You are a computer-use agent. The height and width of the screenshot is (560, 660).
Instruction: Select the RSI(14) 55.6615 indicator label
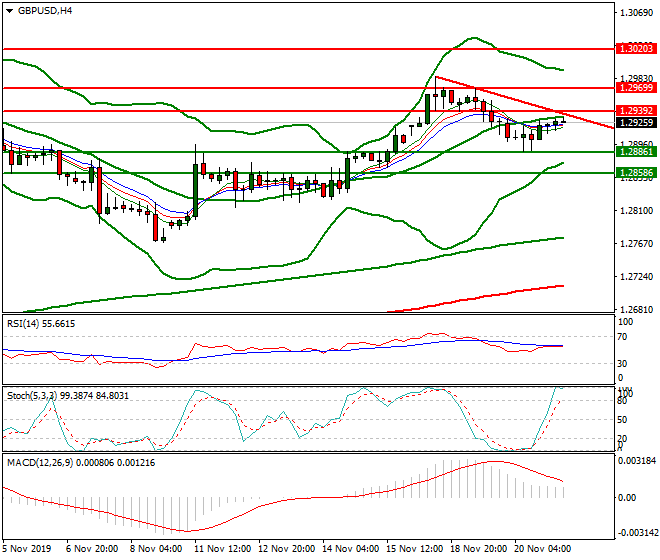(x=41, y=324)
